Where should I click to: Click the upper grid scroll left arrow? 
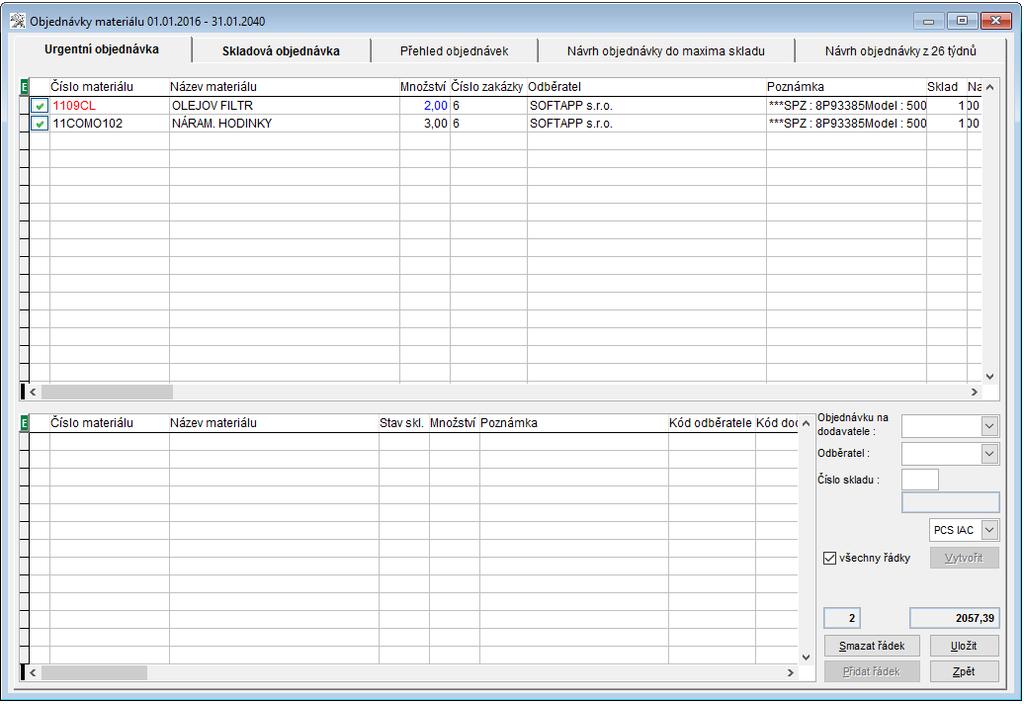coord(33,392)
